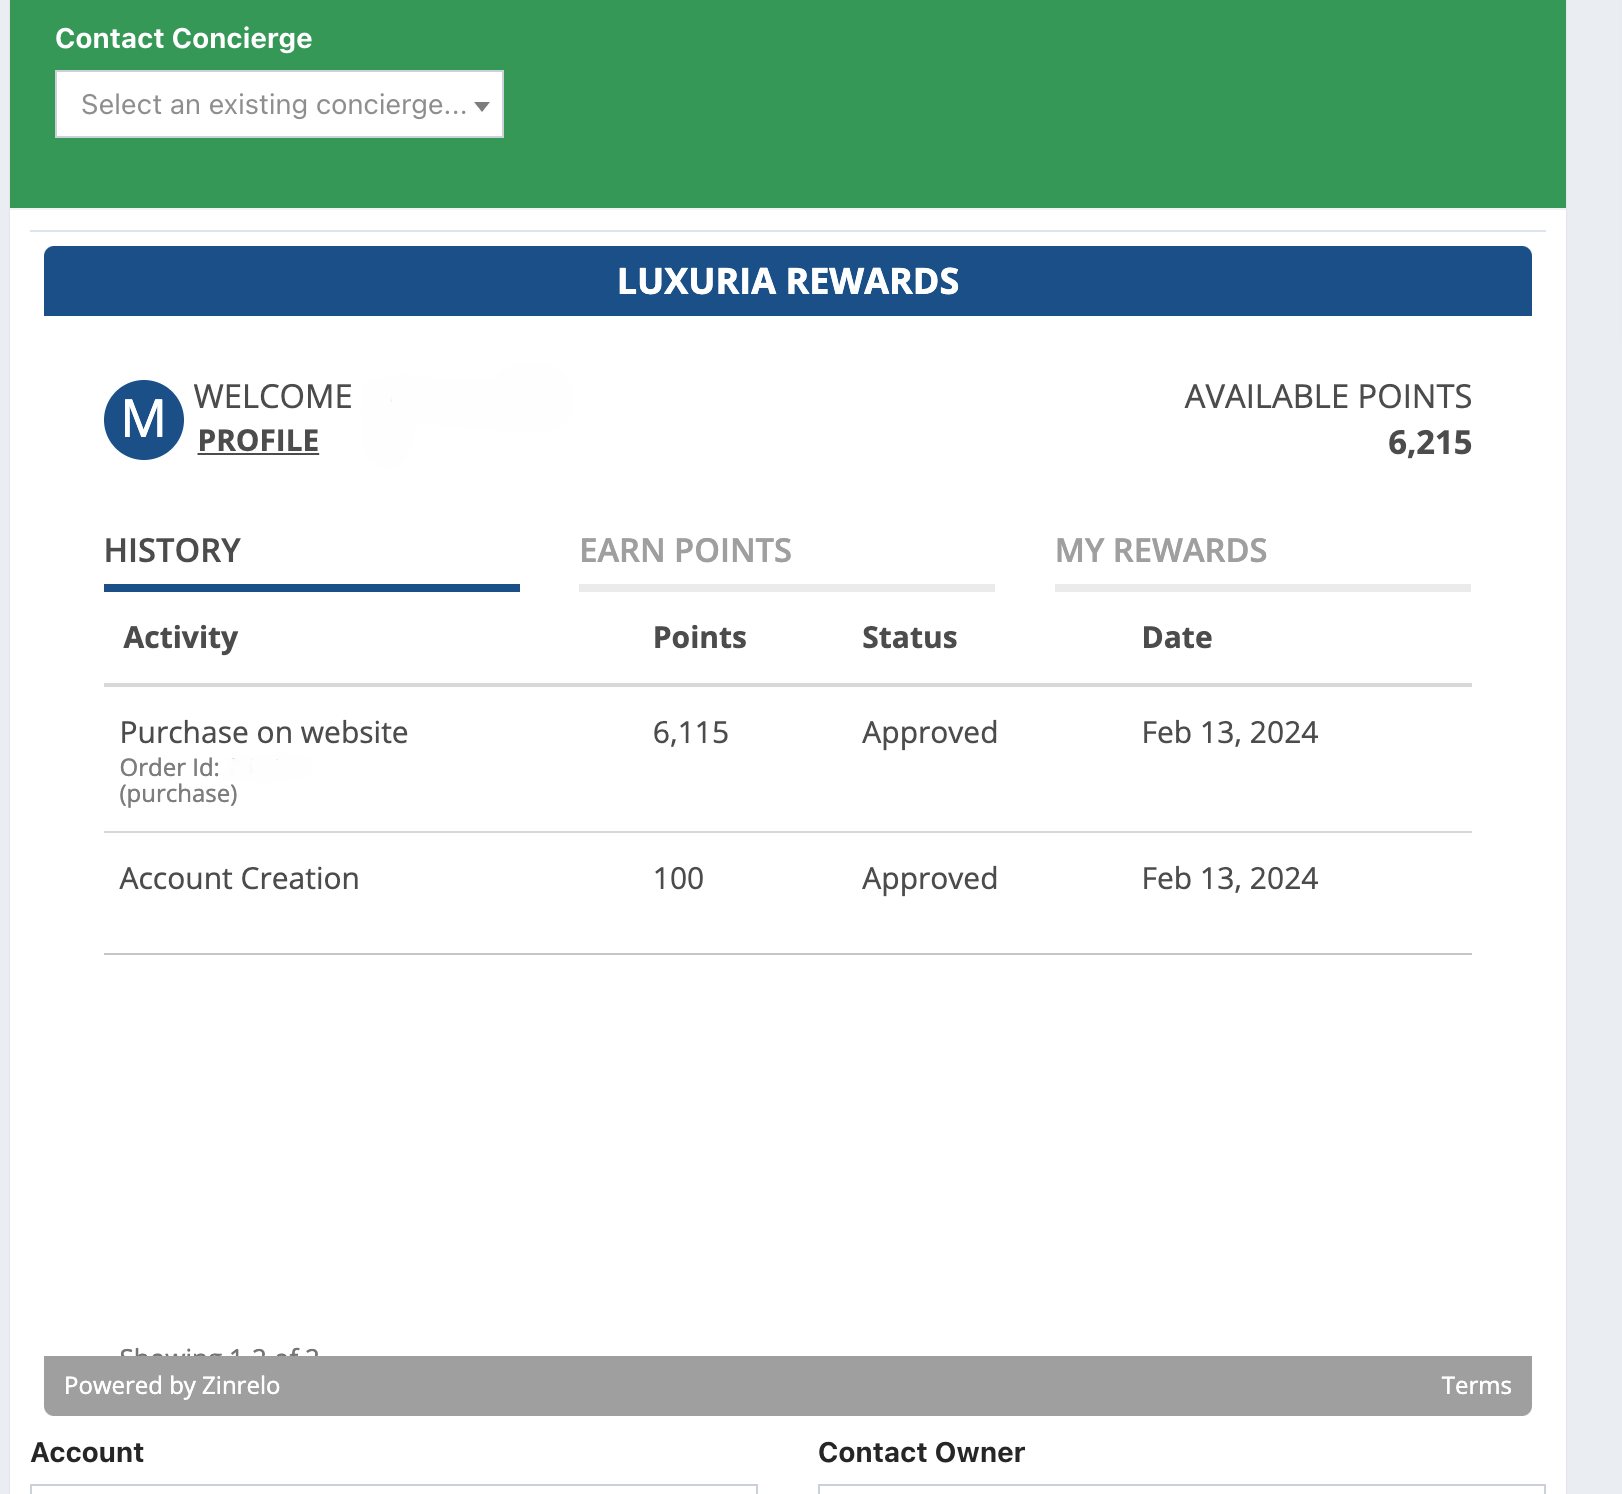This screenshot has height=1494, width=1622.
Task: Click the available points value 6,215
Action: [x=1429, y=443]
